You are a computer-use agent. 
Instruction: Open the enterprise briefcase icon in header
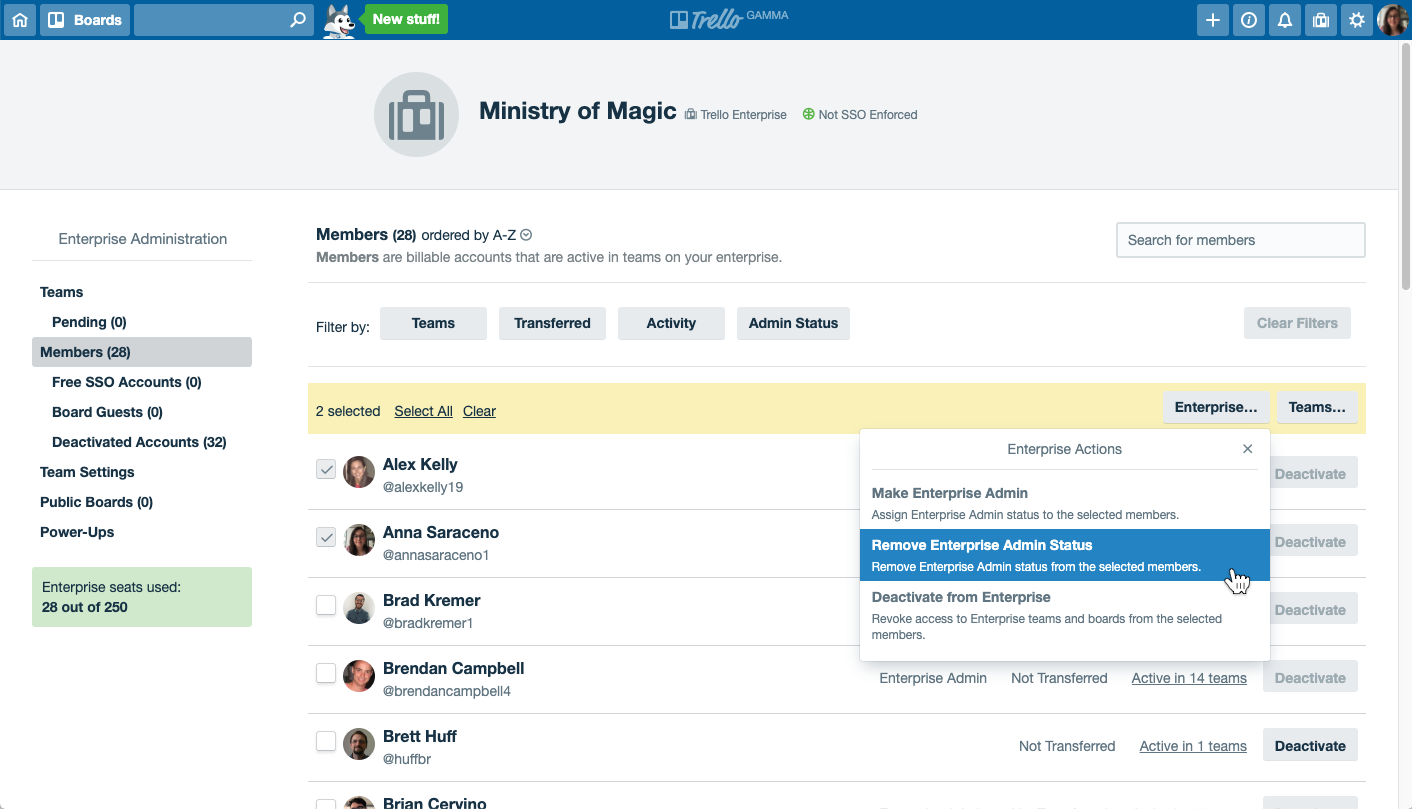(x=1321, y=20)
